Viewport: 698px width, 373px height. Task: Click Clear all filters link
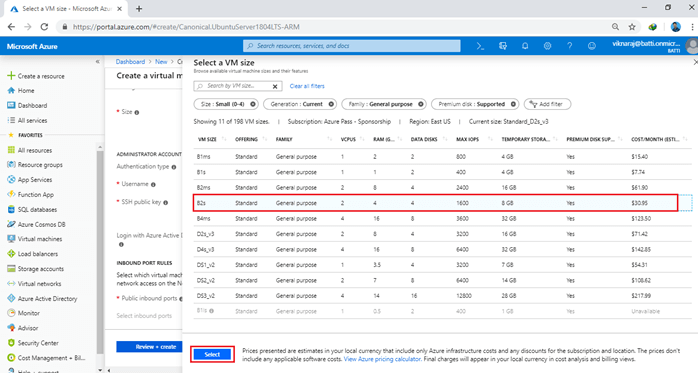[x=307, y=86]
